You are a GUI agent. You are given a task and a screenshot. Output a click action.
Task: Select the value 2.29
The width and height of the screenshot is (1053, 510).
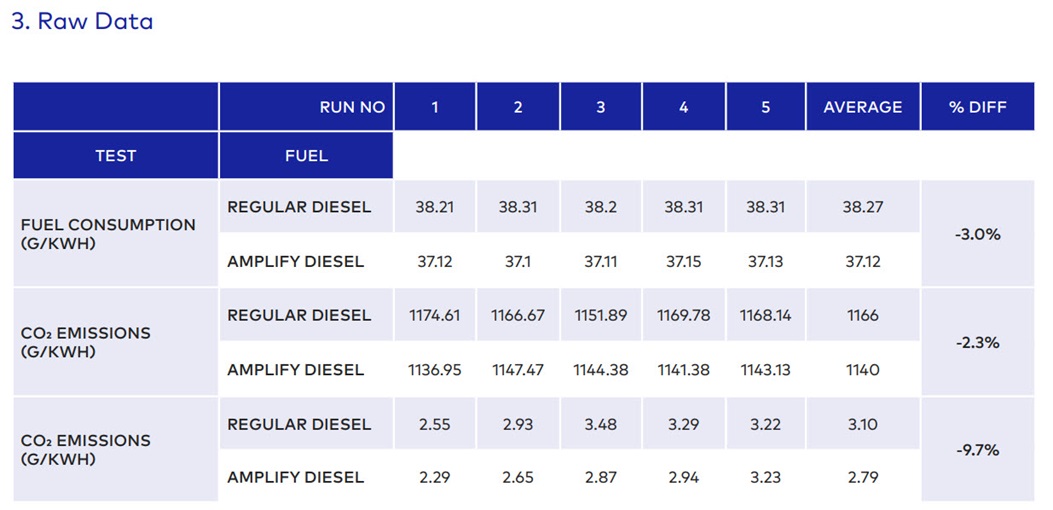435,477
